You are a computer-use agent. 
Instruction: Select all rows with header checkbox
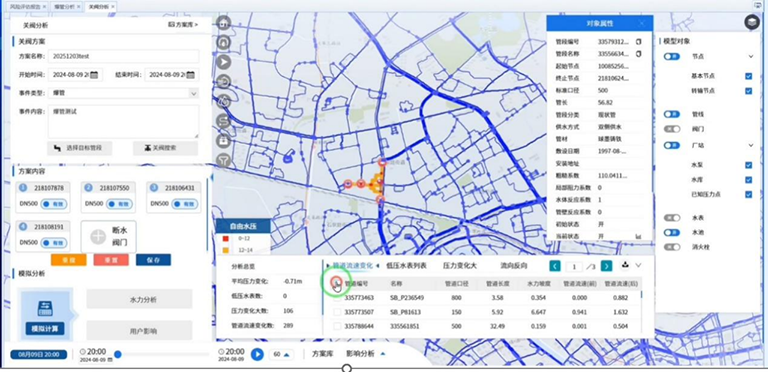tap(336, 282)
